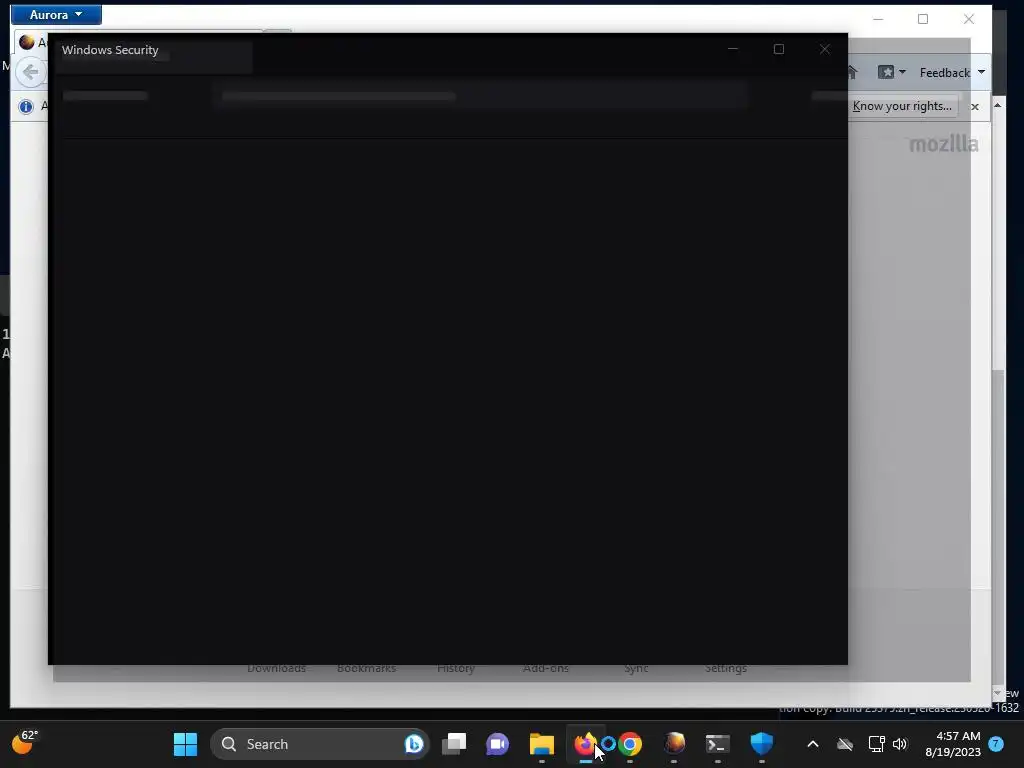
Task: Open the volume speaker icon
Action: click(x=900, y=744)
